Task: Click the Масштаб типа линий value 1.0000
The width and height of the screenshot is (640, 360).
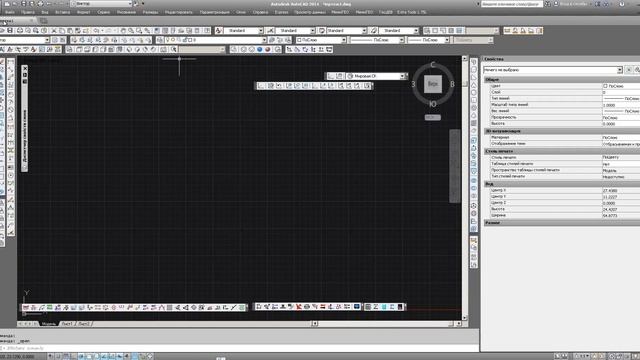Action: point(621,105)
